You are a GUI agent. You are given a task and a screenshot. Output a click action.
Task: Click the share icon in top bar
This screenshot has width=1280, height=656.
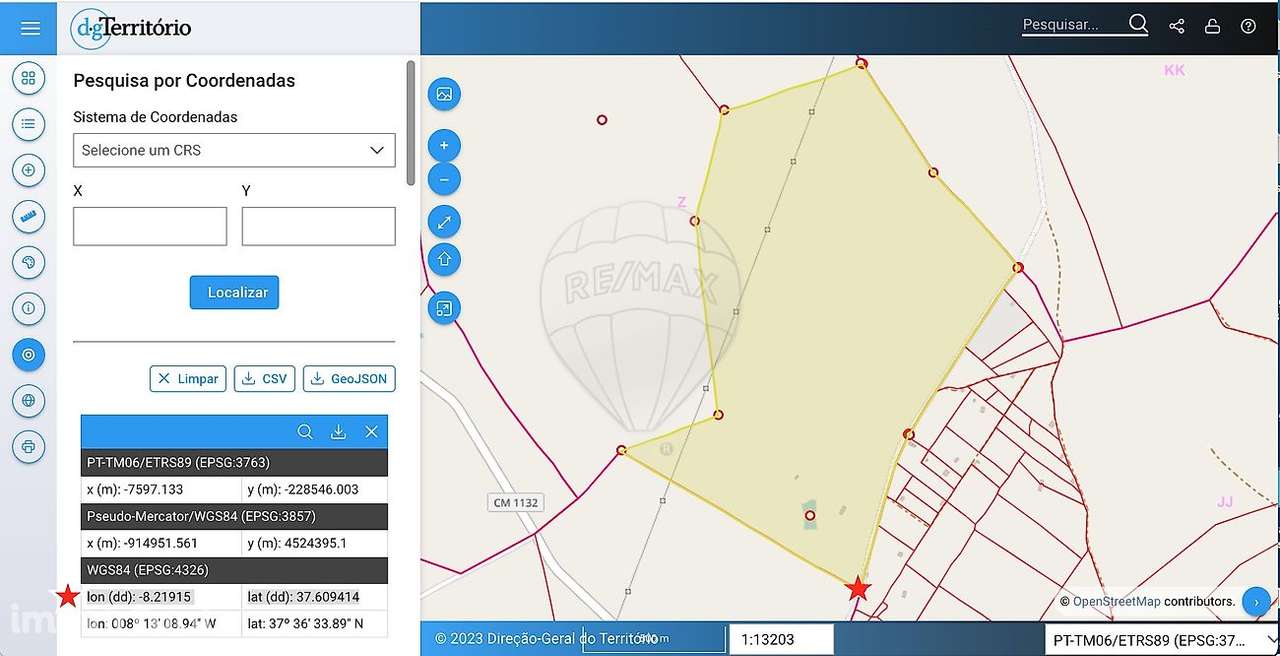pos(1177,26)
